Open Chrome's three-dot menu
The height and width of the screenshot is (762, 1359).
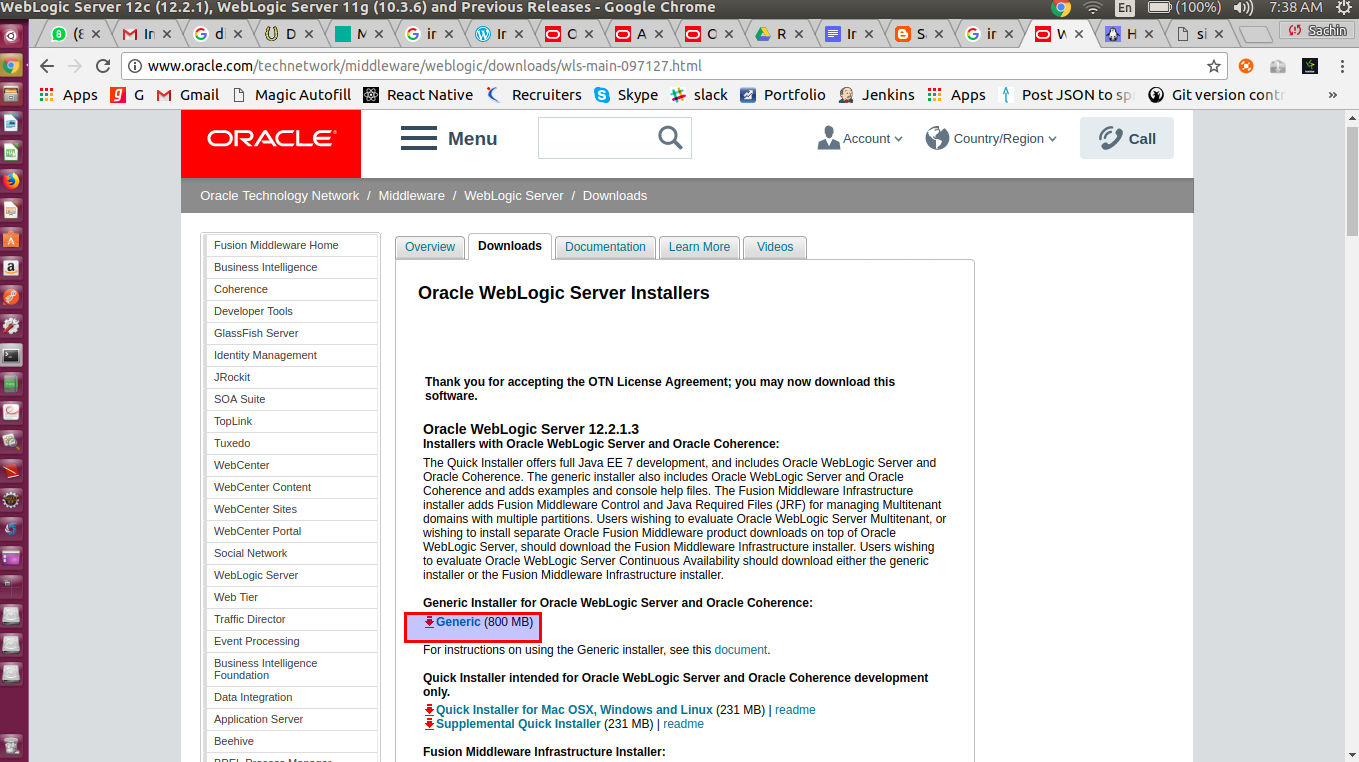tap(1340, 67)
